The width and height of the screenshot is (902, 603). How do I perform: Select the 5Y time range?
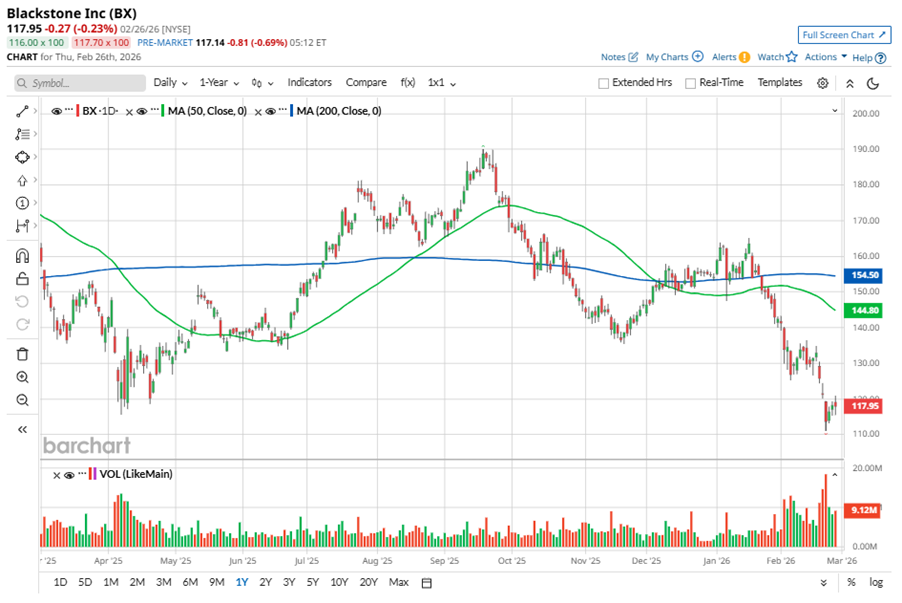pos(312,582)
